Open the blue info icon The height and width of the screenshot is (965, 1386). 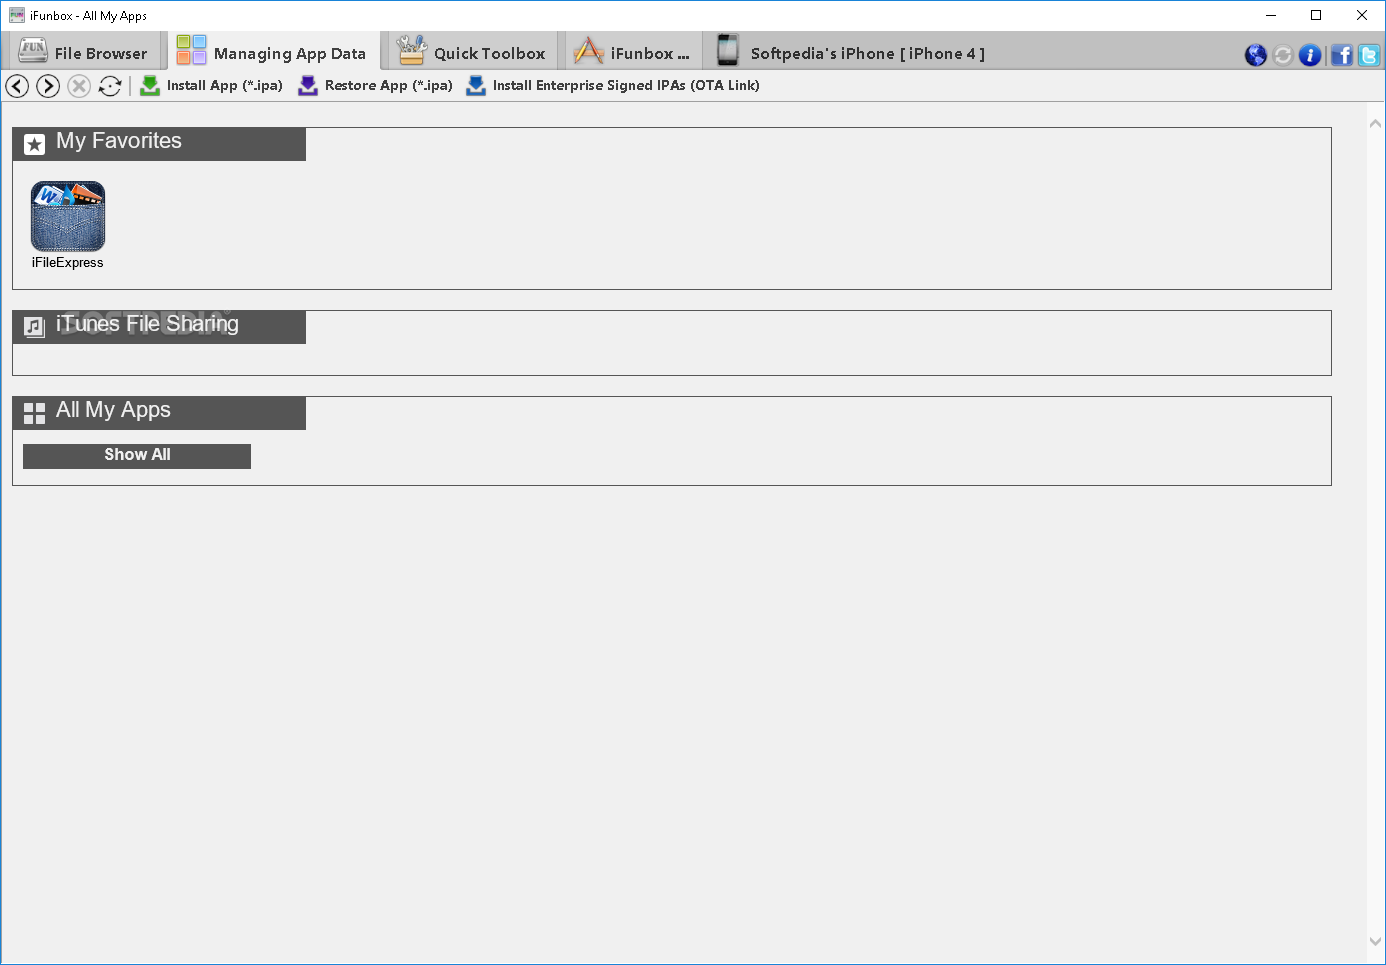point(1310,55)
